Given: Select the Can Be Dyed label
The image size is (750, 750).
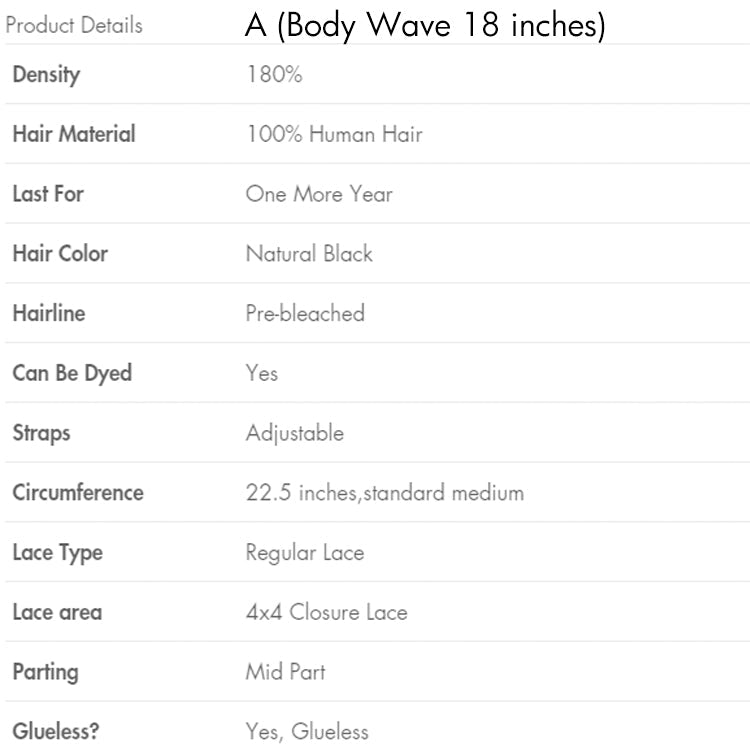Looking at the screenshot, I should pos(72,373).
